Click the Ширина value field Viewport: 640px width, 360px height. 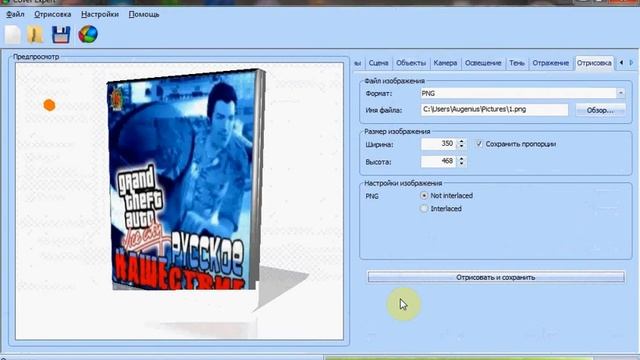(438, 144)
